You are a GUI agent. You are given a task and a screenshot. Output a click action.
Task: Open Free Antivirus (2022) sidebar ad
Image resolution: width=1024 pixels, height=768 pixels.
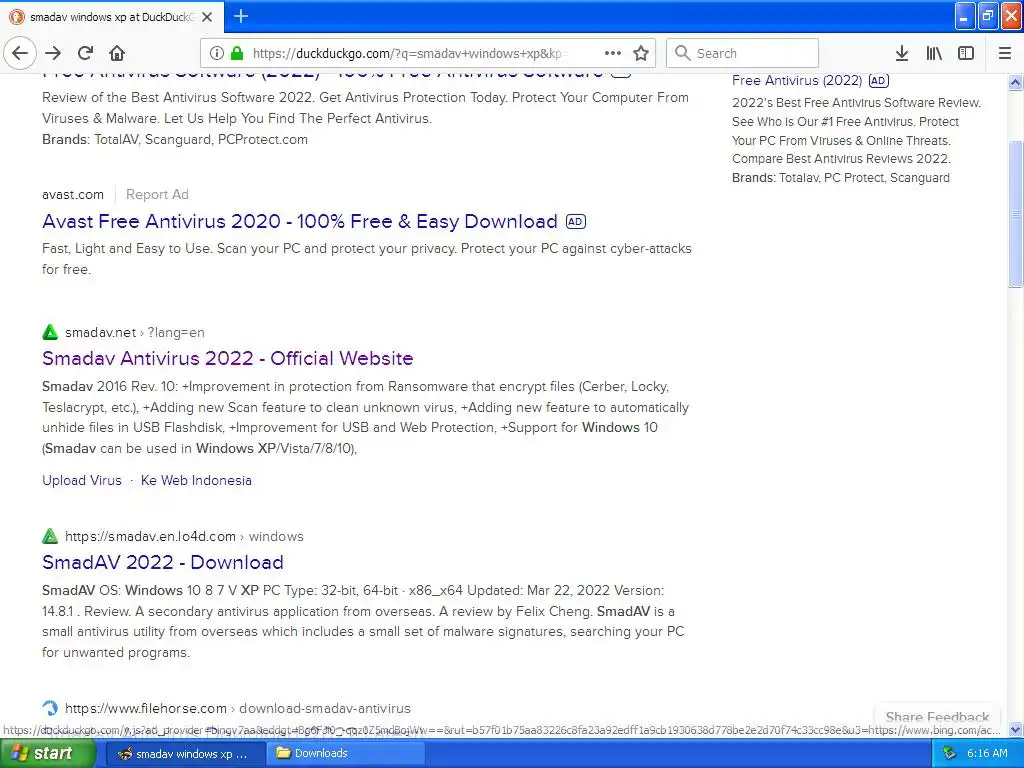click(797, 80)
